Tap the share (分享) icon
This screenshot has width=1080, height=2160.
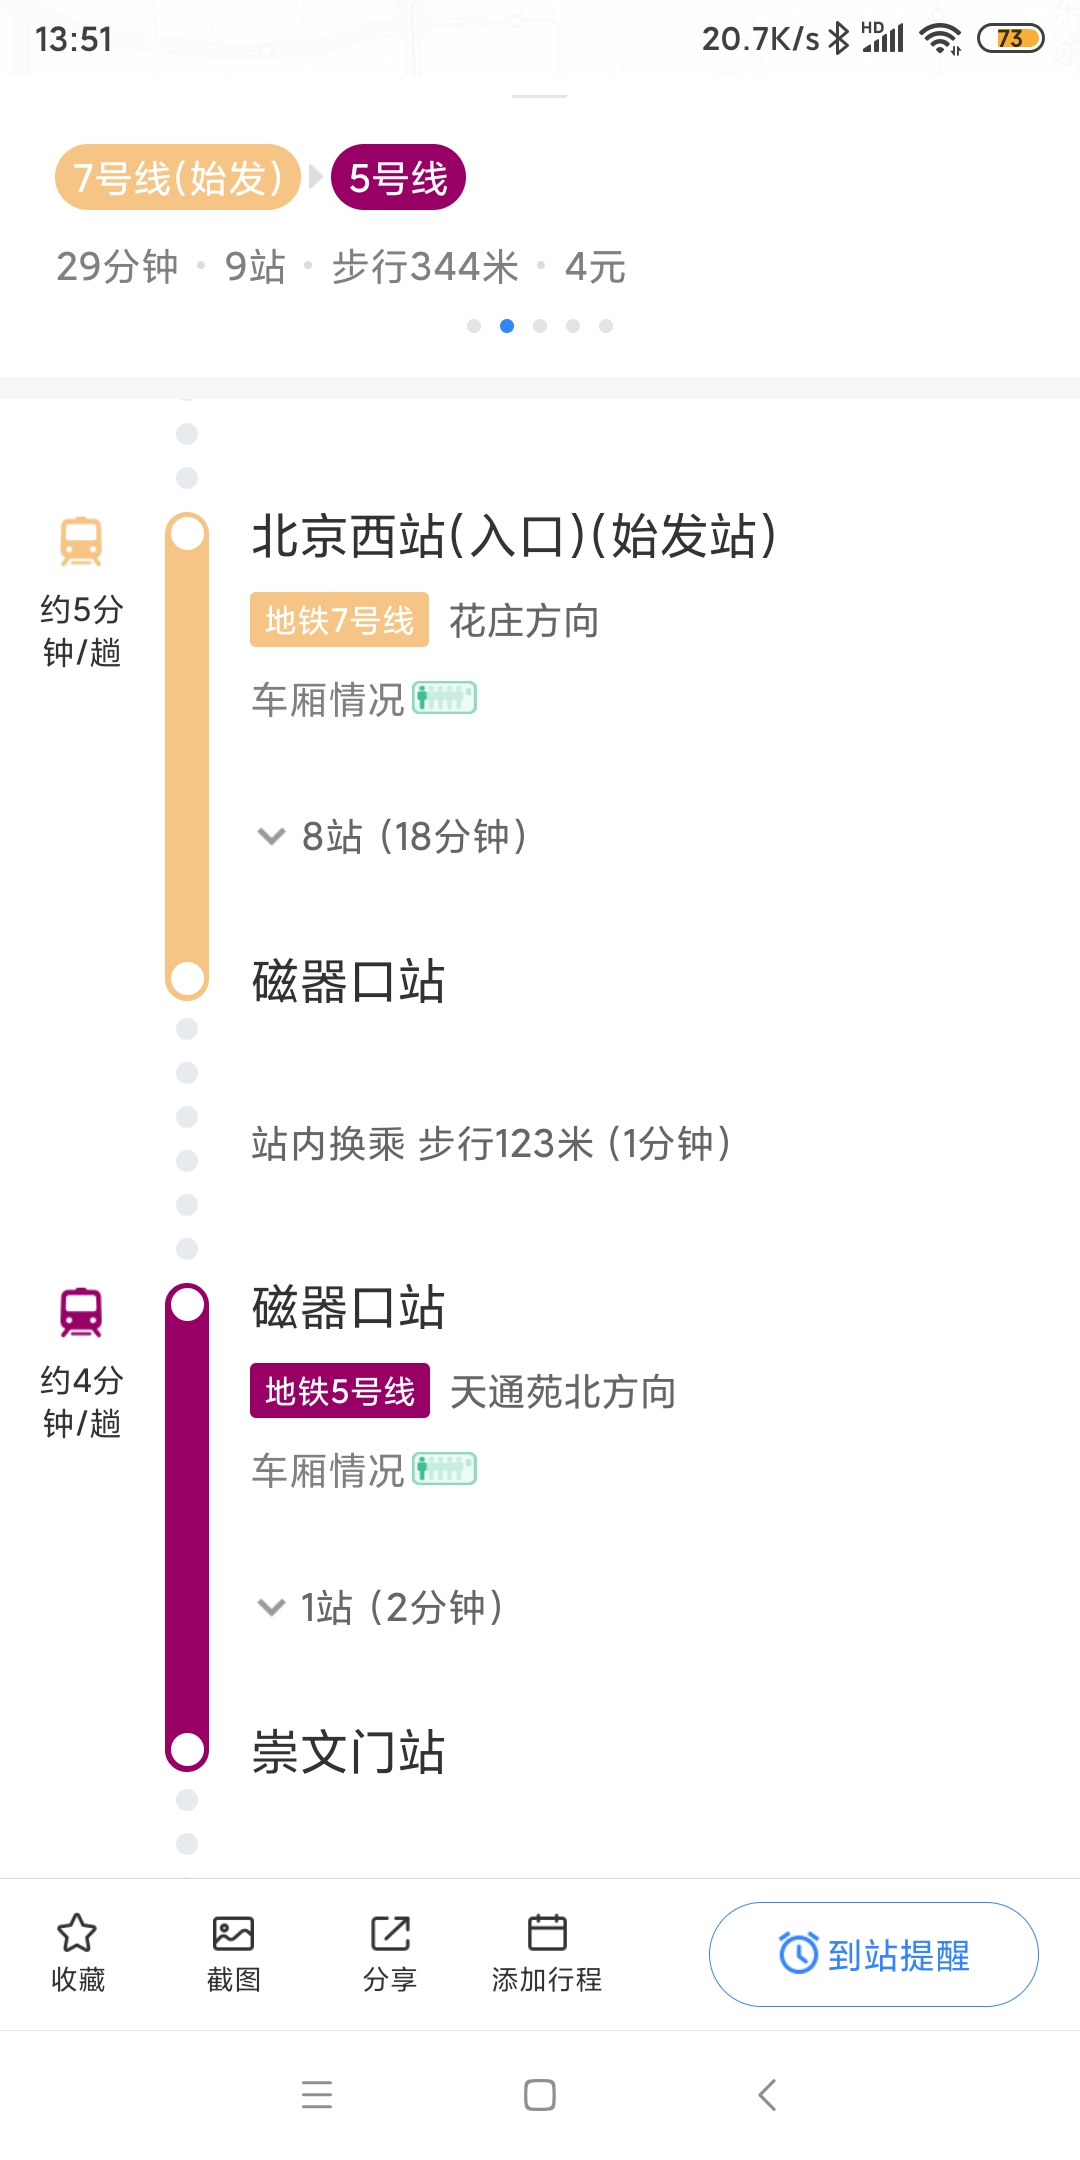tap(390, 1933)
